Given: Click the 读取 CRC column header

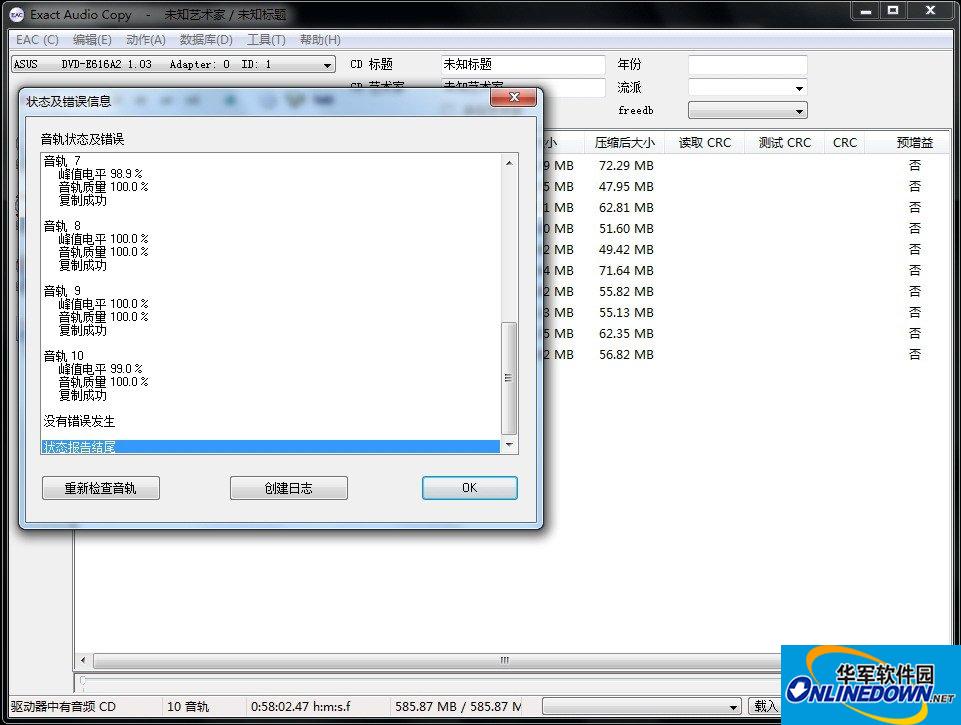Looking at the screenshot, I should (x=704, y=143).
